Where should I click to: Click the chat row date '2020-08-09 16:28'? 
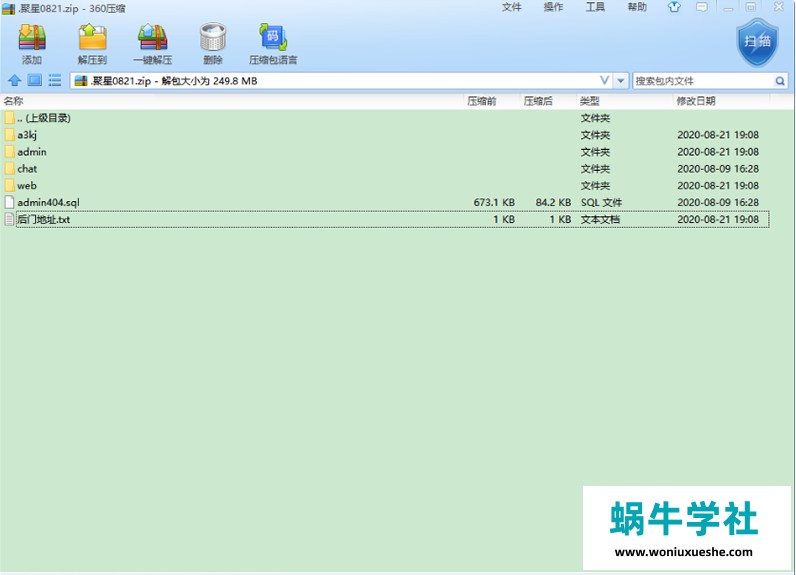click(x=718, y=168)
